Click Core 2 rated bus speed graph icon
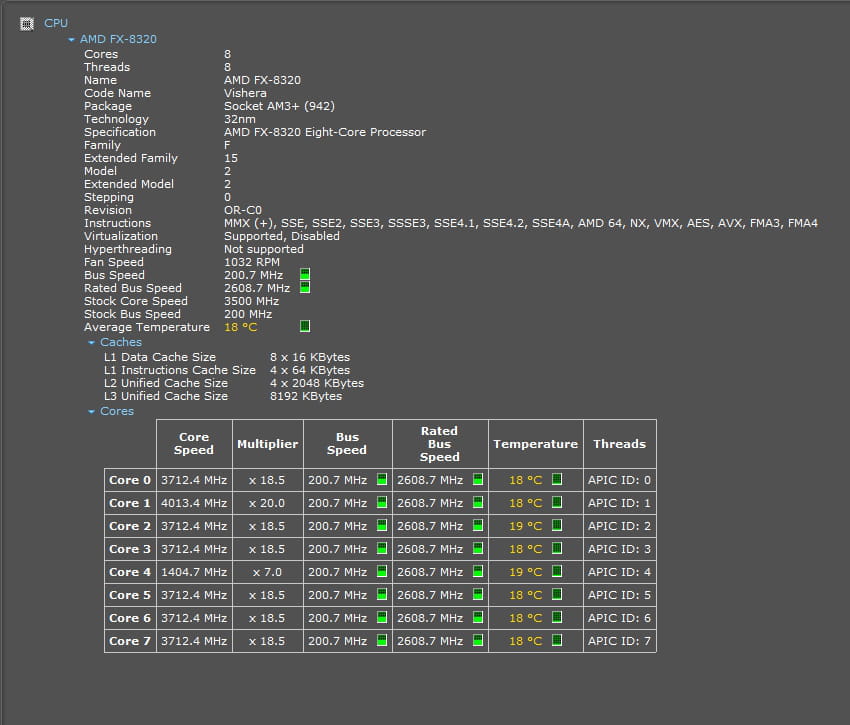 [478, 525]
